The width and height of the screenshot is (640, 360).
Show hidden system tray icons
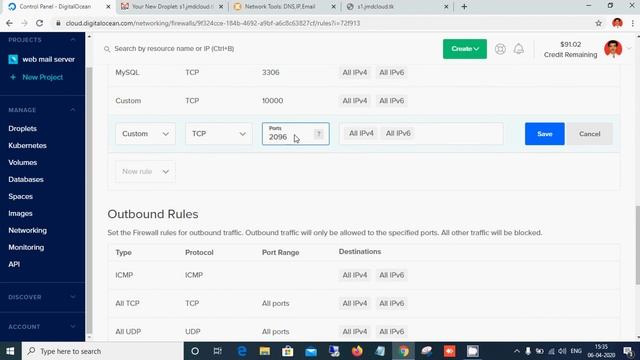(x=516, y=351)
